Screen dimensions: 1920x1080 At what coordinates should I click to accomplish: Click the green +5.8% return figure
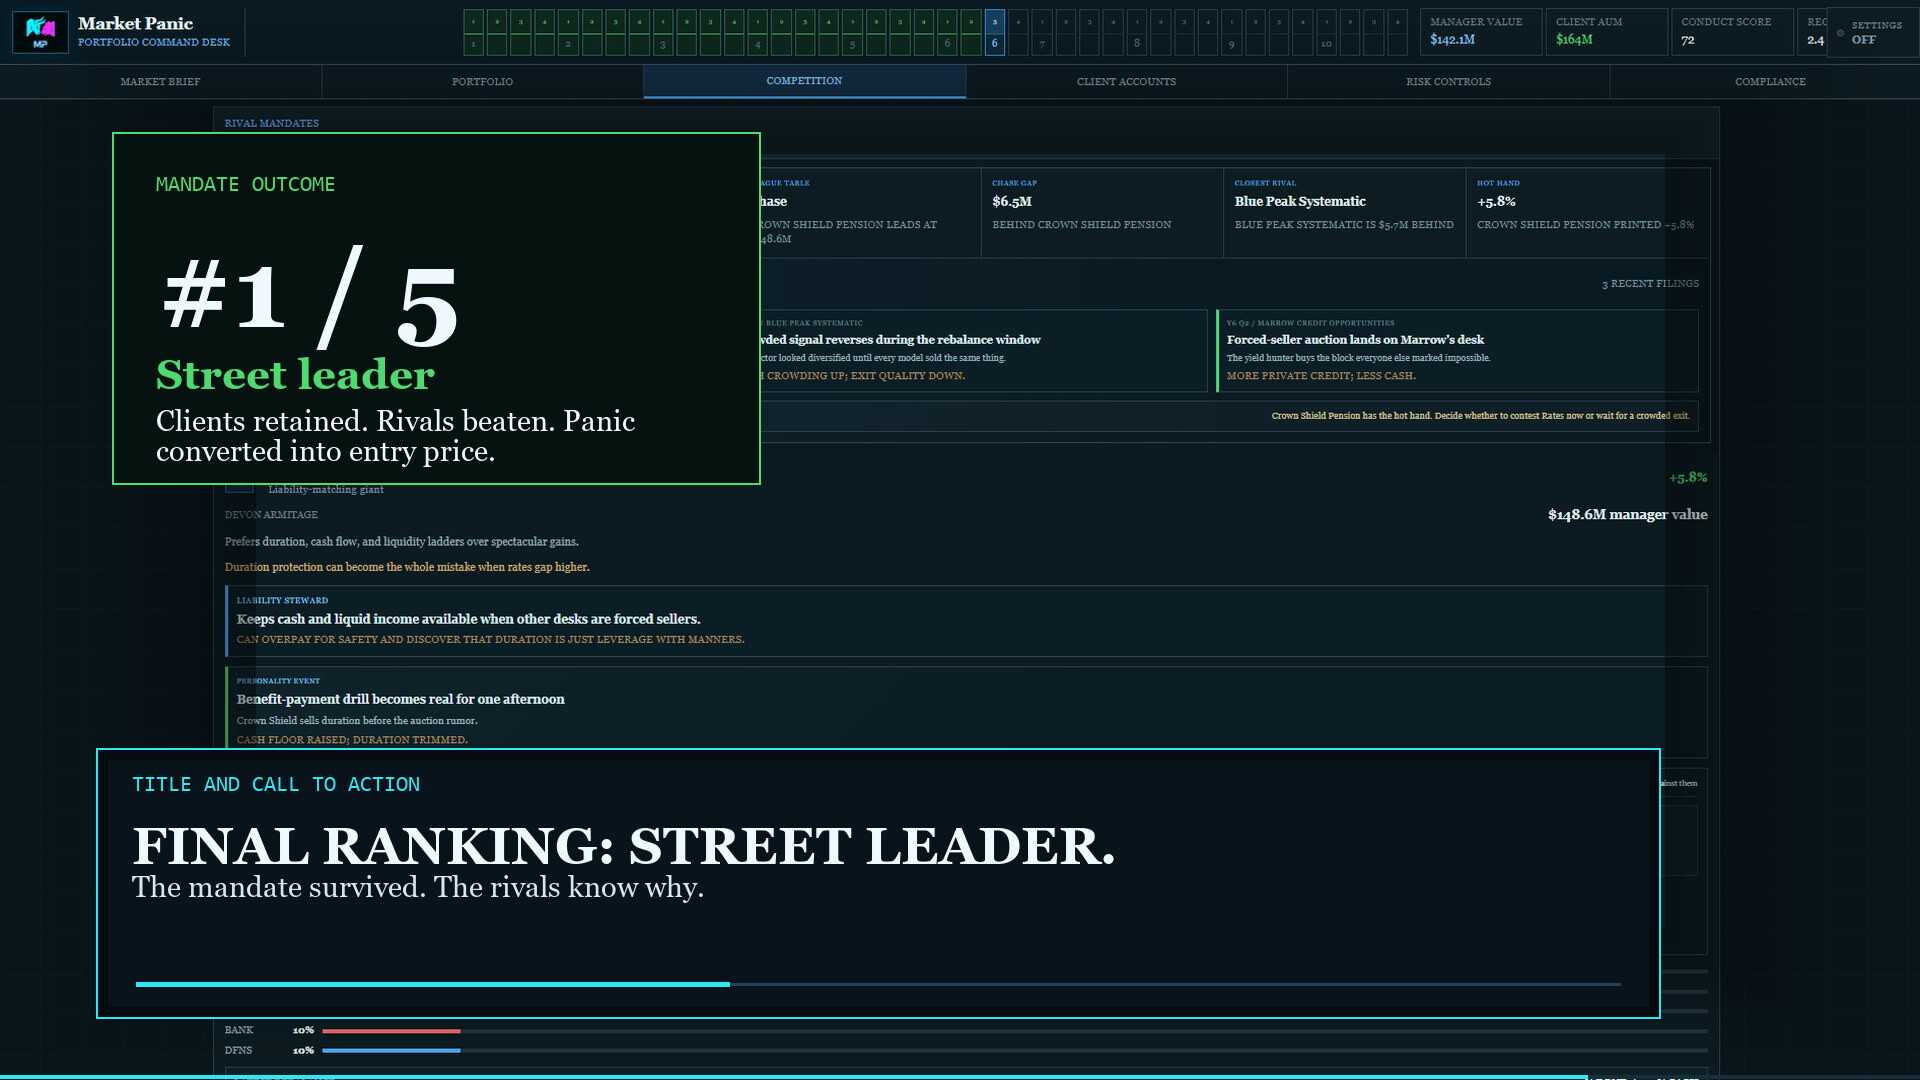[x=1688, y=478]
